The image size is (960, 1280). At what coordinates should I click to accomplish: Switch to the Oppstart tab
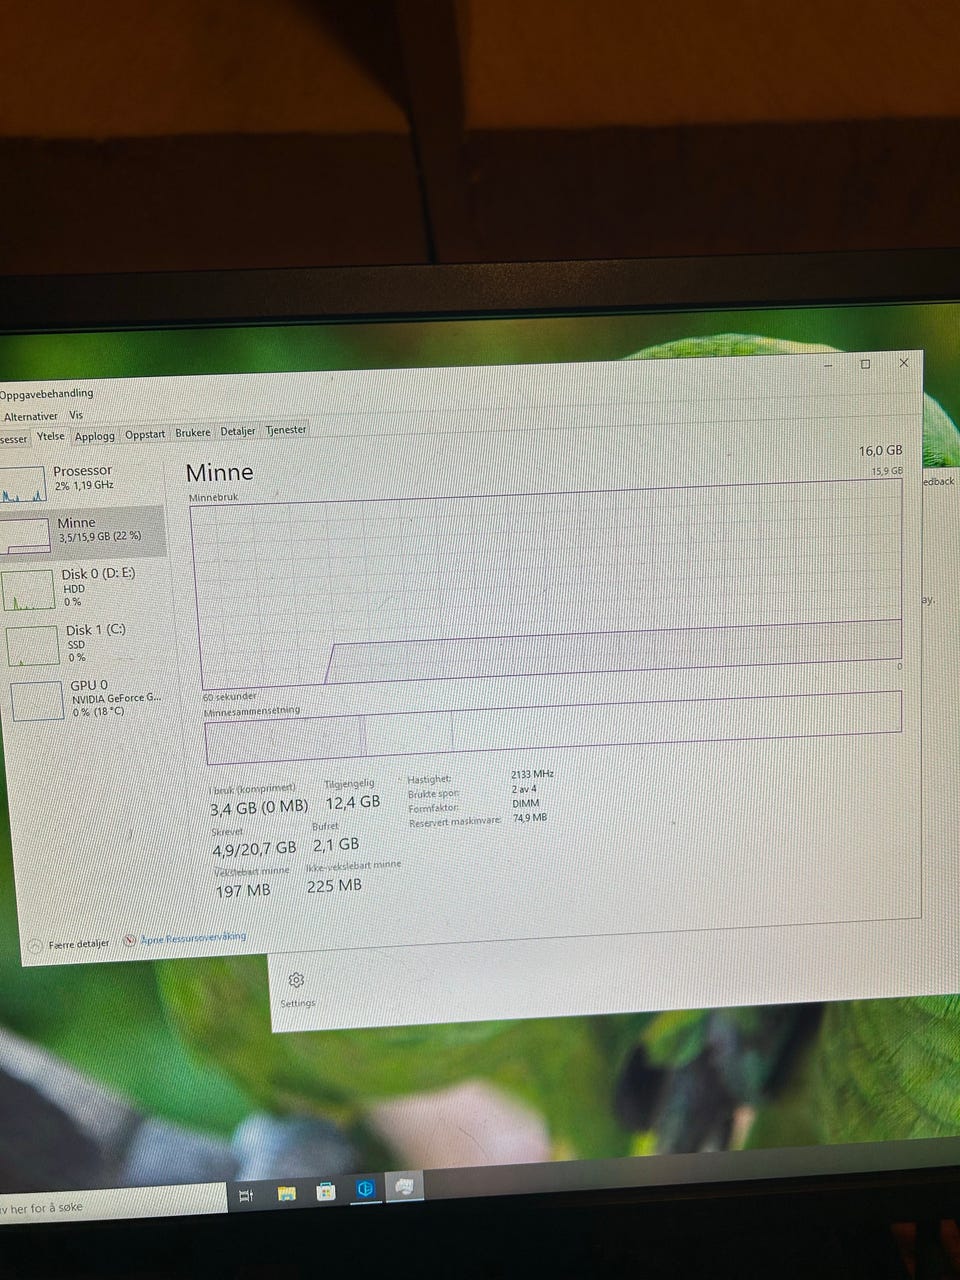click(x=145, y=434)
